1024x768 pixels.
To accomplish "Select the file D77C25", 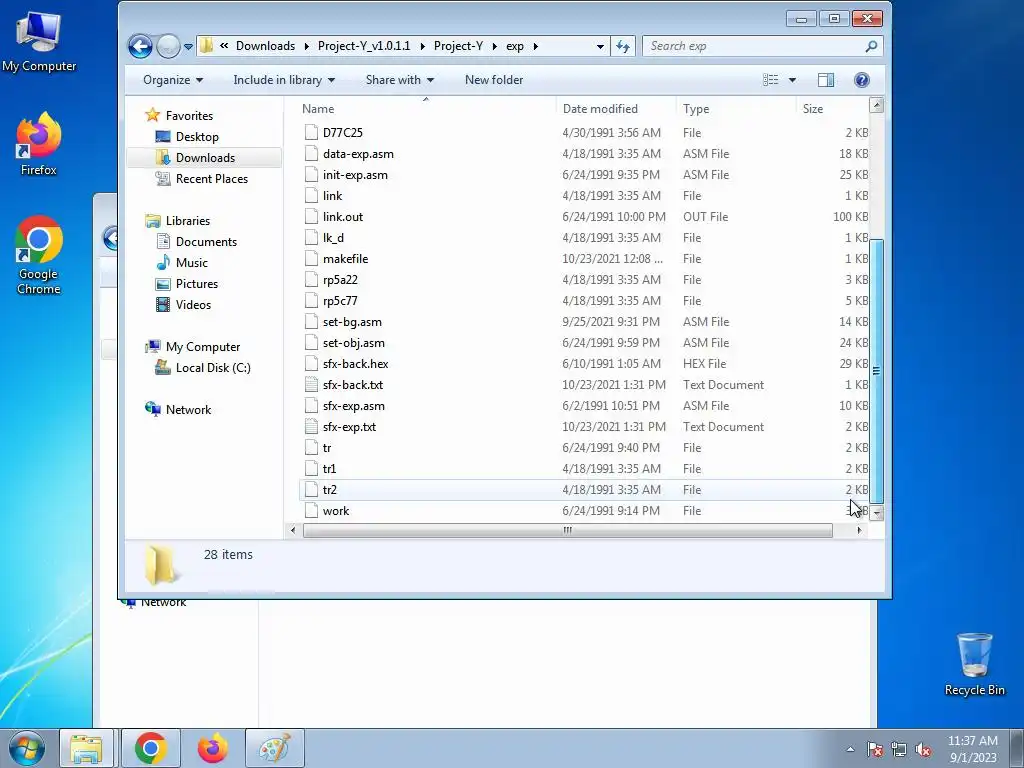I will point(342,133).
